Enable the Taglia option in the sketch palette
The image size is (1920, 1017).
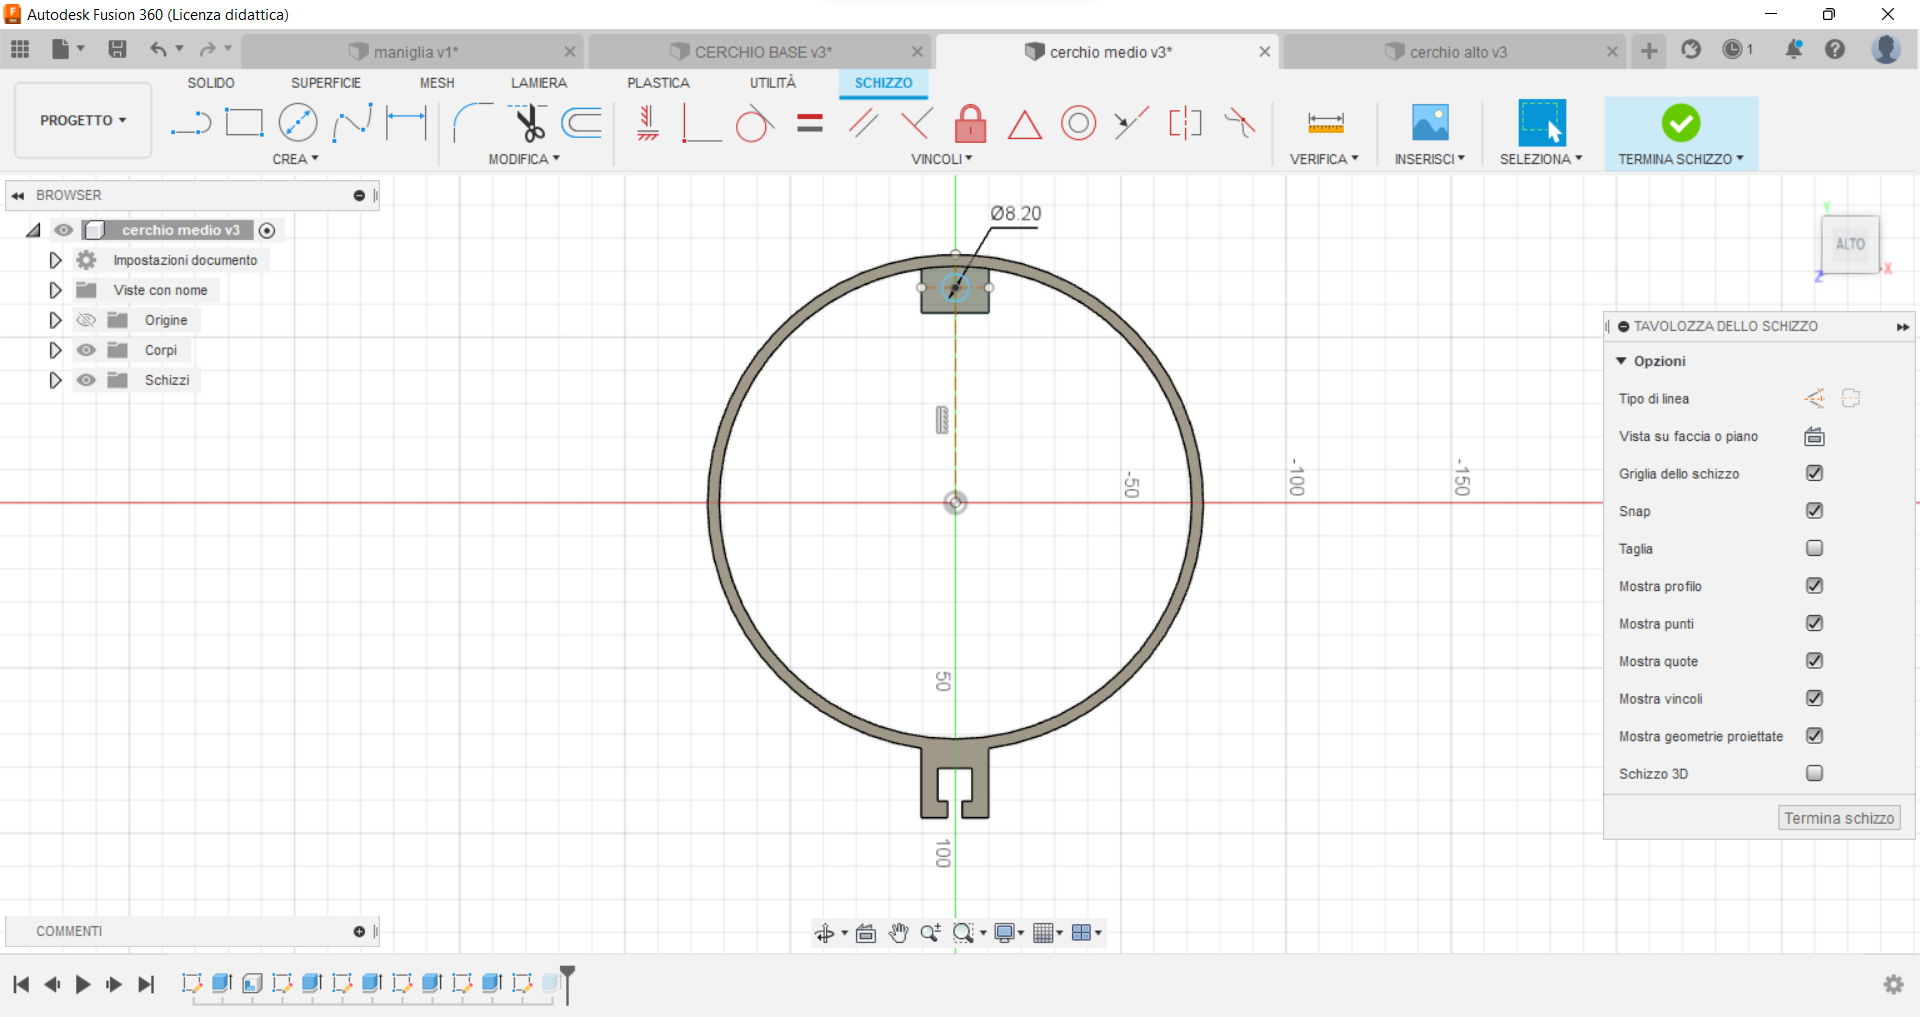click(1815, 548)
